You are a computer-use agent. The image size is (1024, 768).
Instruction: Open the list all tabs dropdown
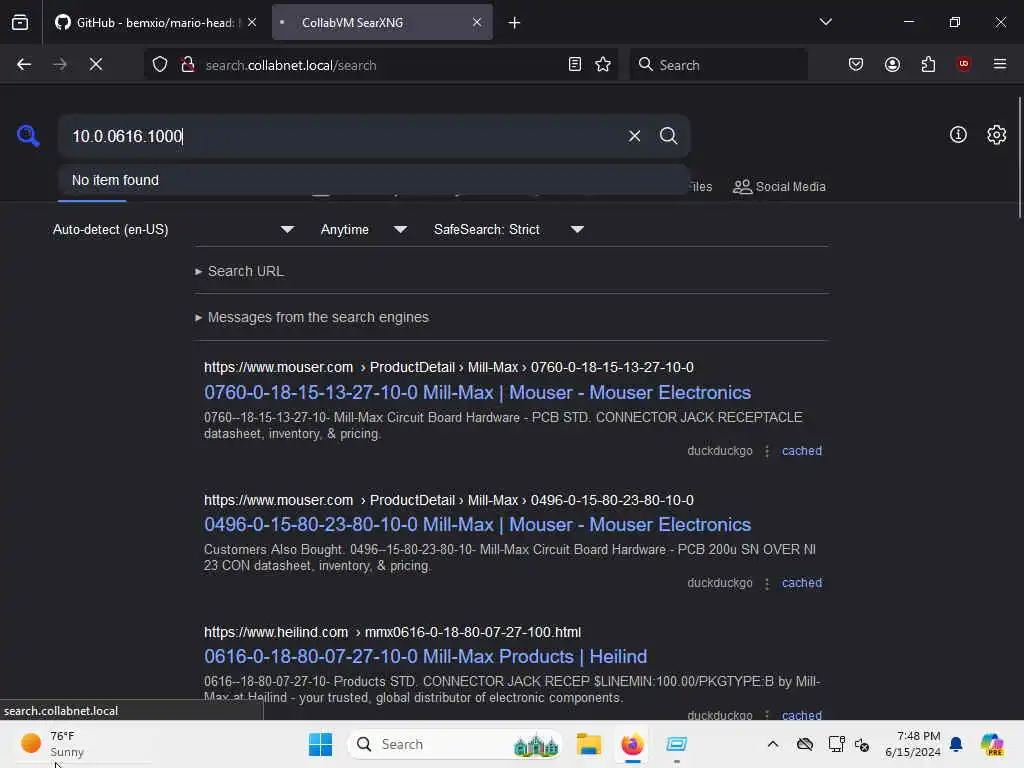825,22
